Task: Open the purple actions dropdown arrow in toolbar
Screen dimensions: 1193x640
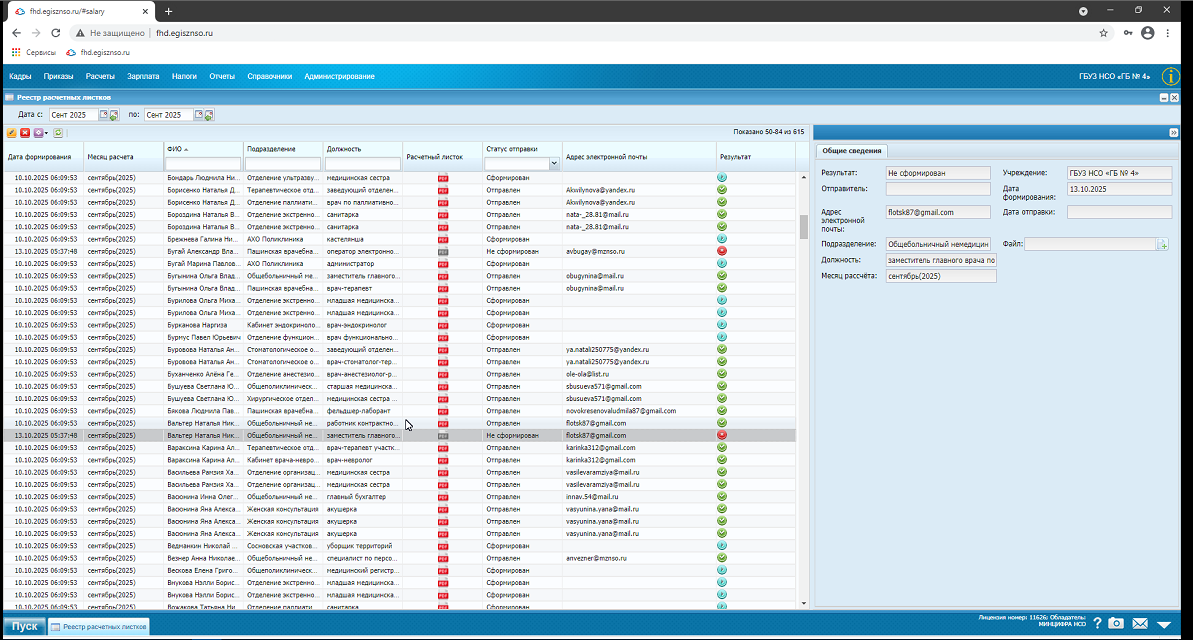Action: point(46,132)
